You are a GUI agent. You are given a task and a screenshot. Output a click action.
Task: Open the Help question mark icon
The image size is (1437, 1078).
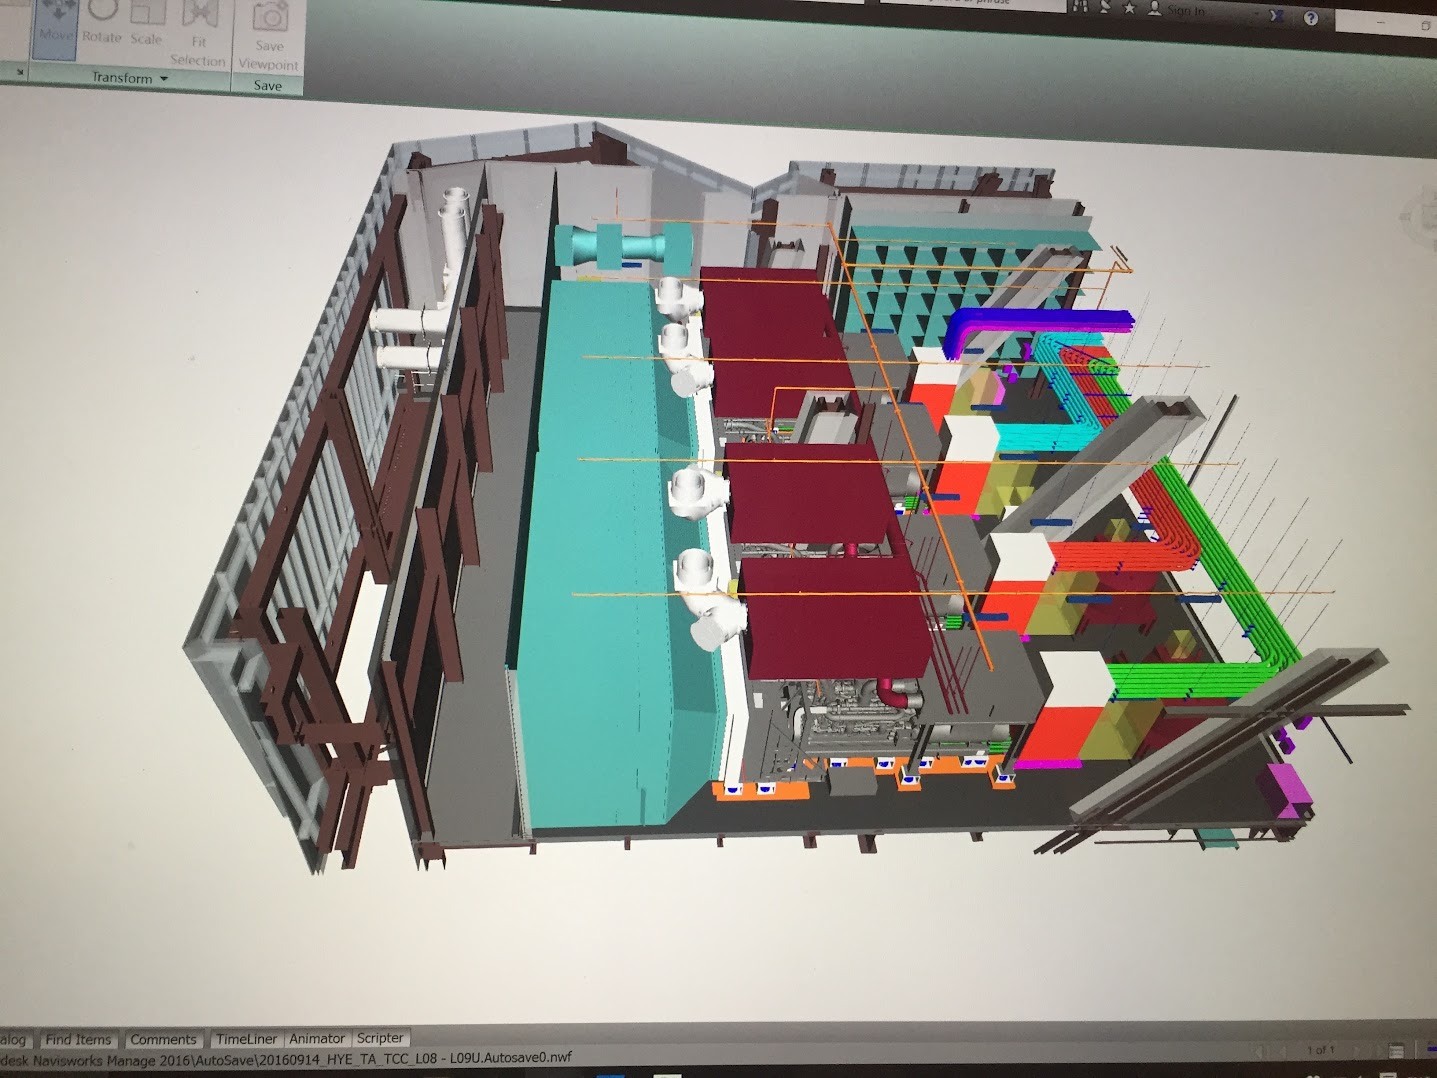[1311, 17]
